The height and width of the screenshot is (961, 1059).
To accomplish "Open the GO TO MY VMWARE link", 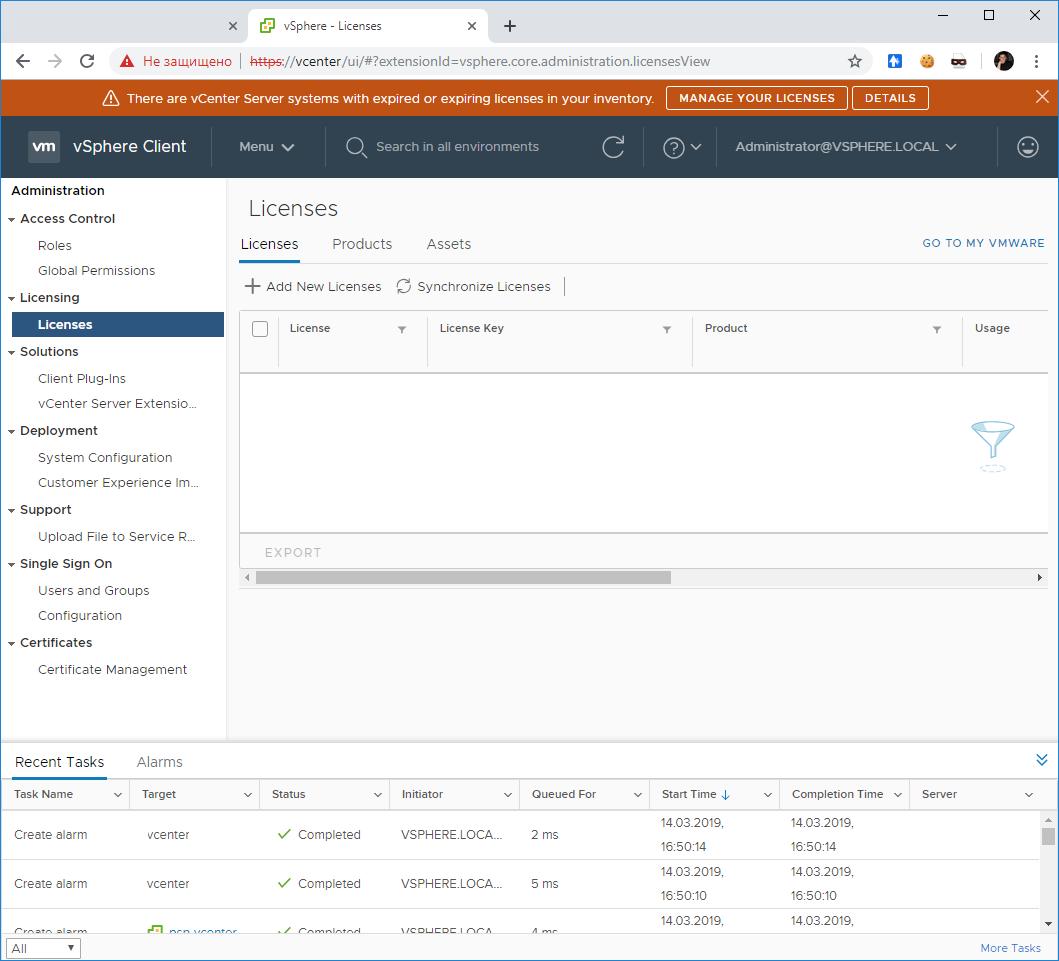I will (x=983, y=243).
